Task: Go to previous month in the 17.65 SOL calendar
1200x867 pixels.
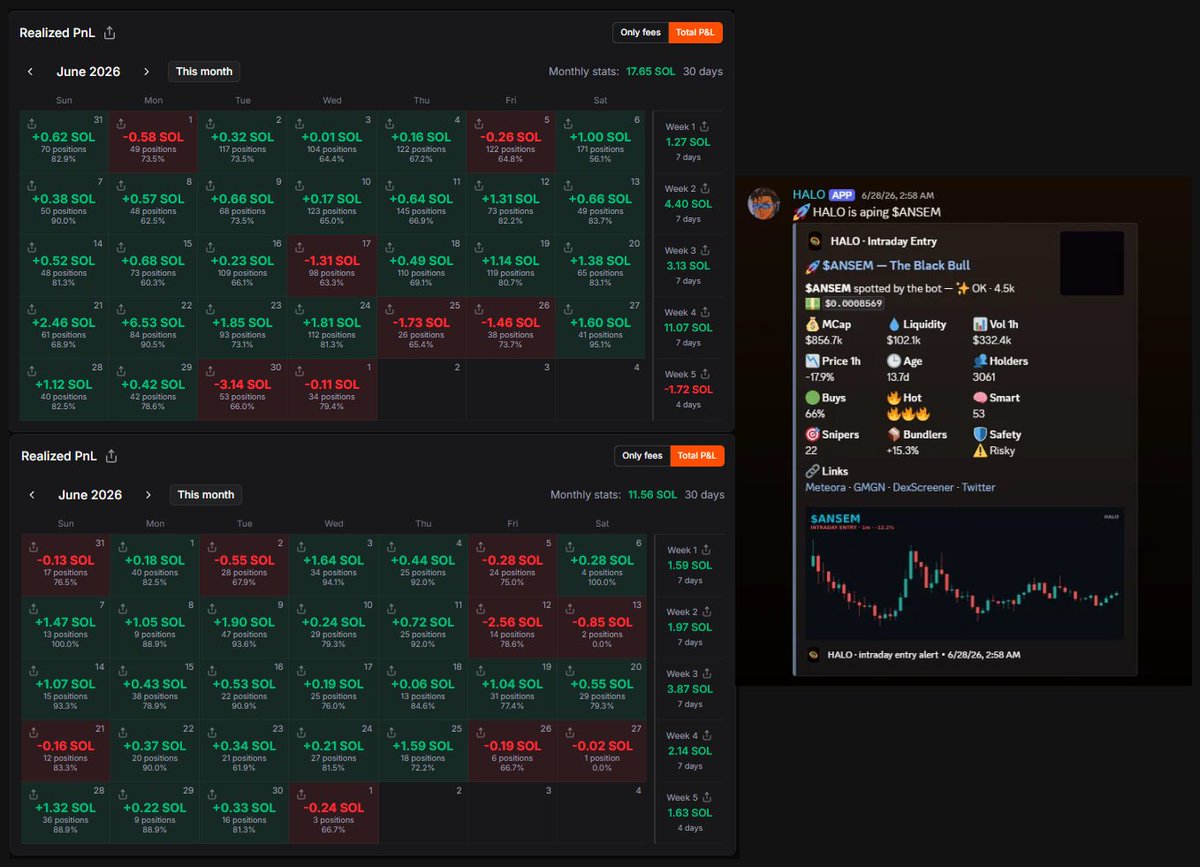Action: tap(30, 72)
